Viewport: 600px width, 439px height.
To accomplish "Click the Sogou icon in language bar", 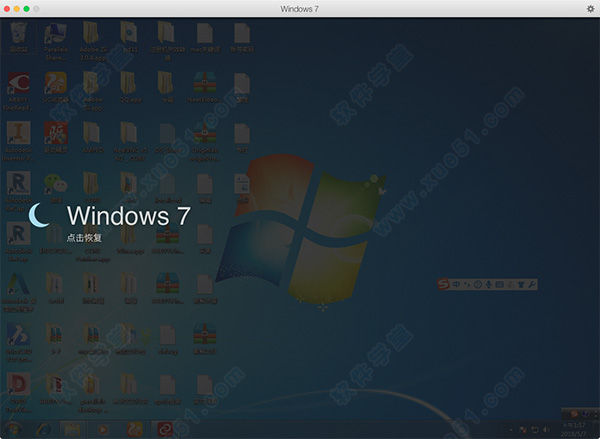I will (574, 413).
